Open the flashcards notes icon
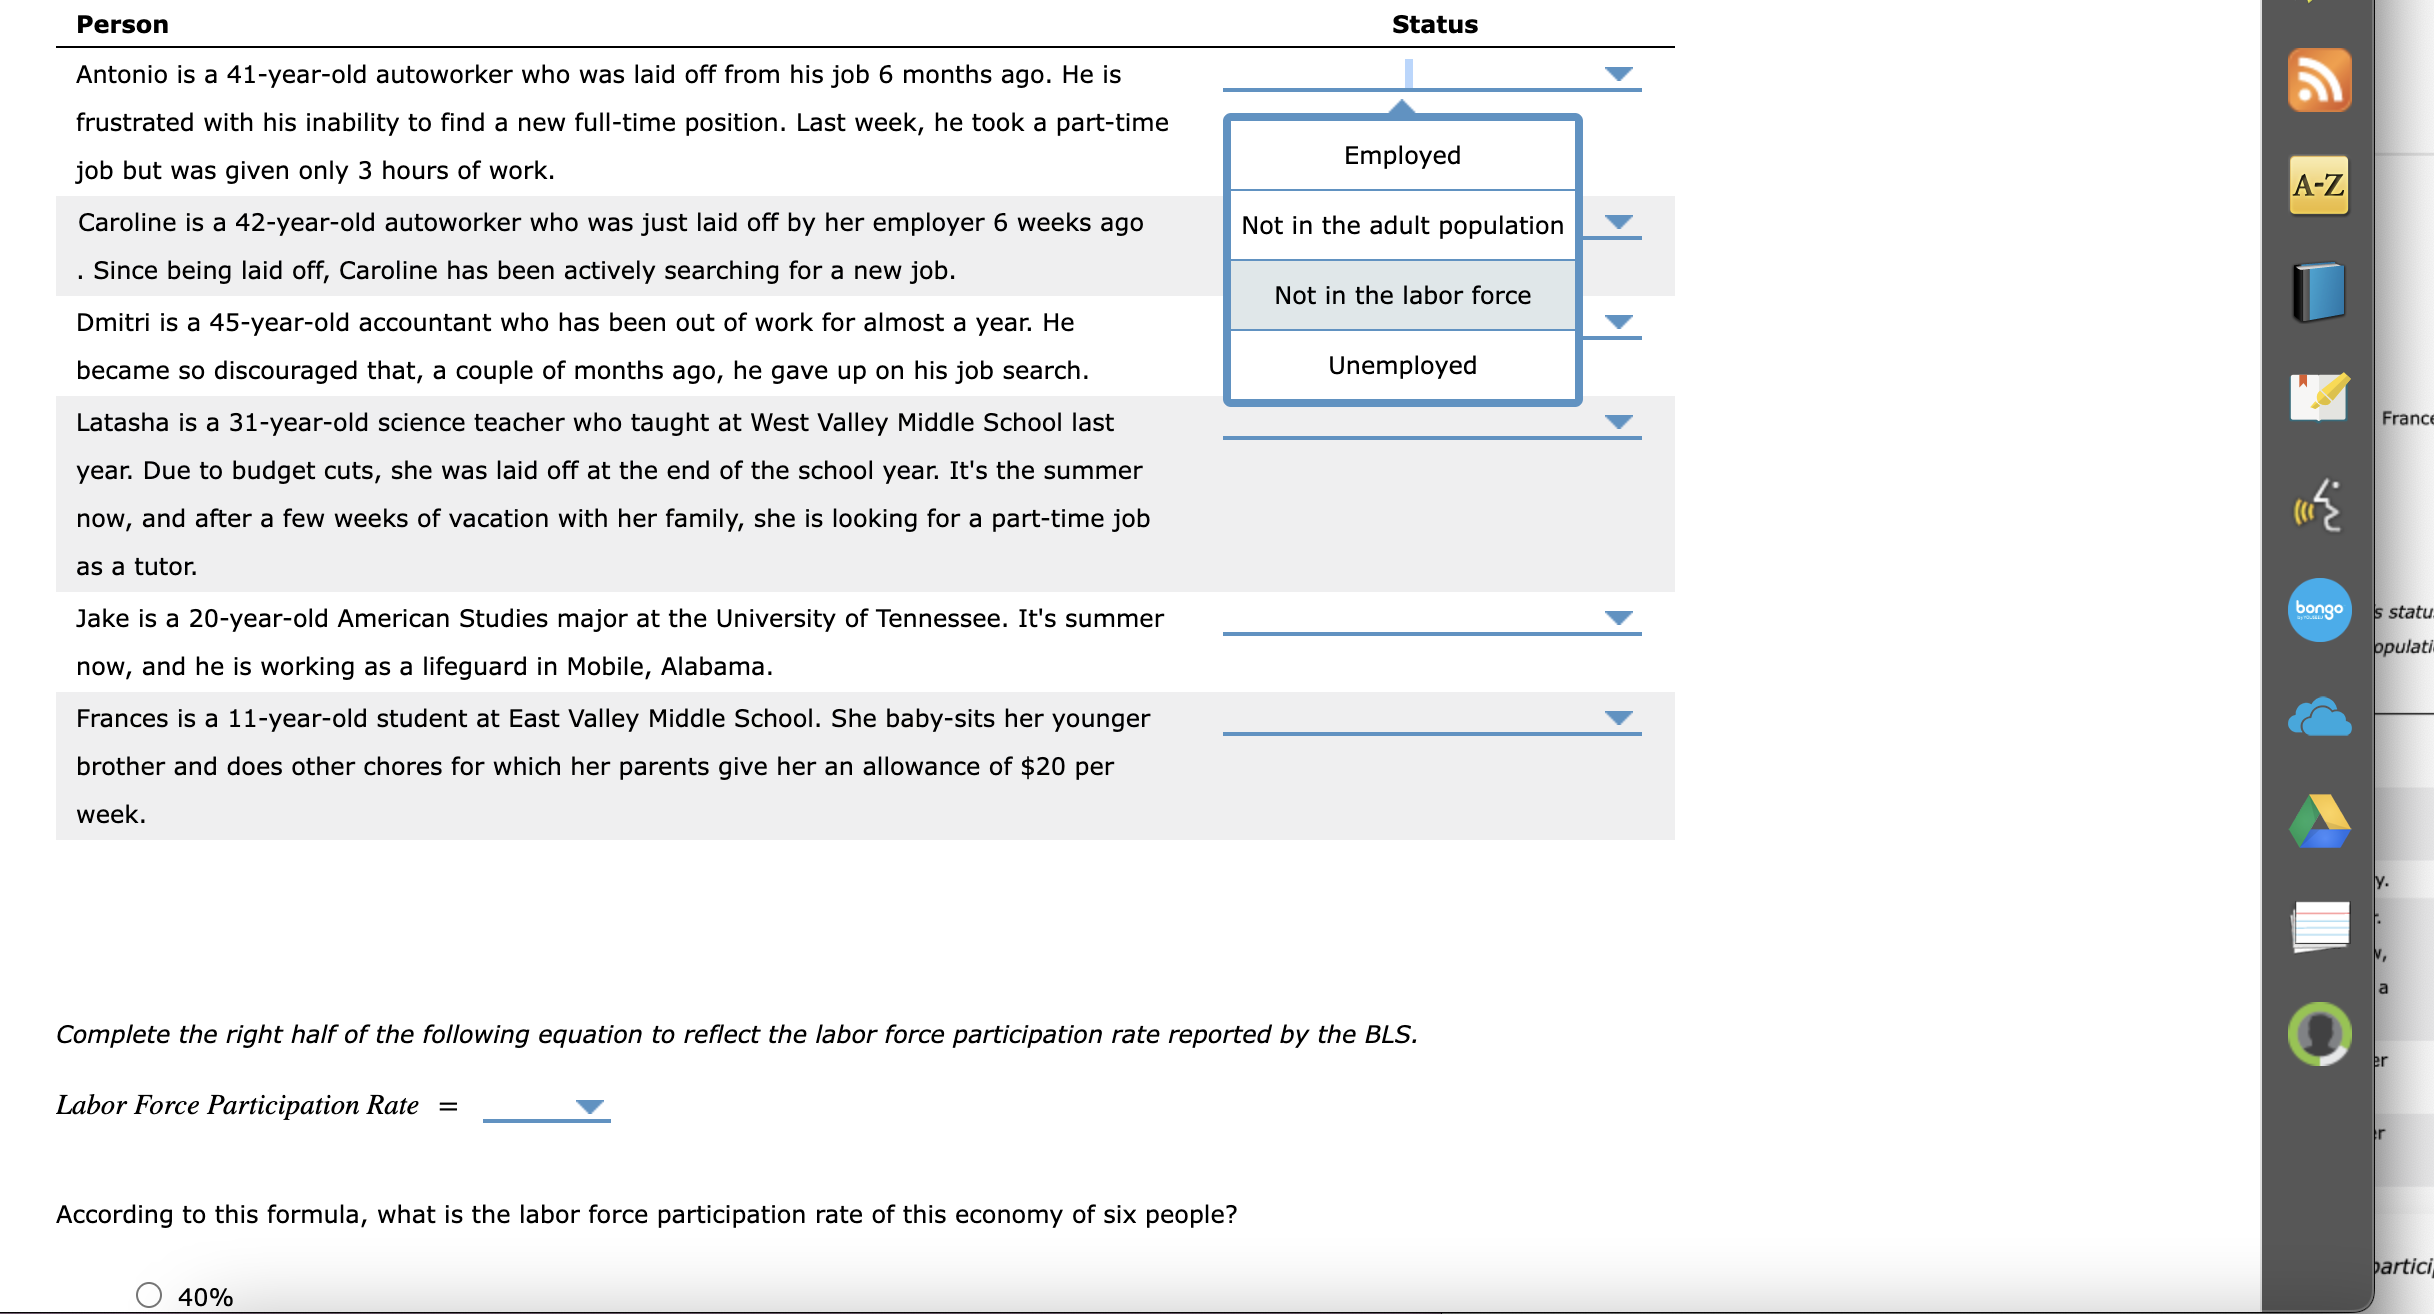The image size is (2434, 1314). (2320, 928)
